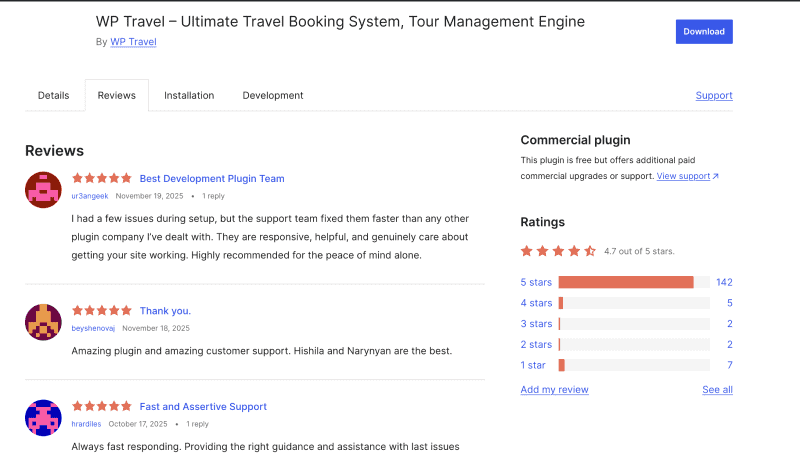800x460 pixels.
Task: Click the 5 stars rating bar
Action: pyautogui.click(x=634, y=282)
